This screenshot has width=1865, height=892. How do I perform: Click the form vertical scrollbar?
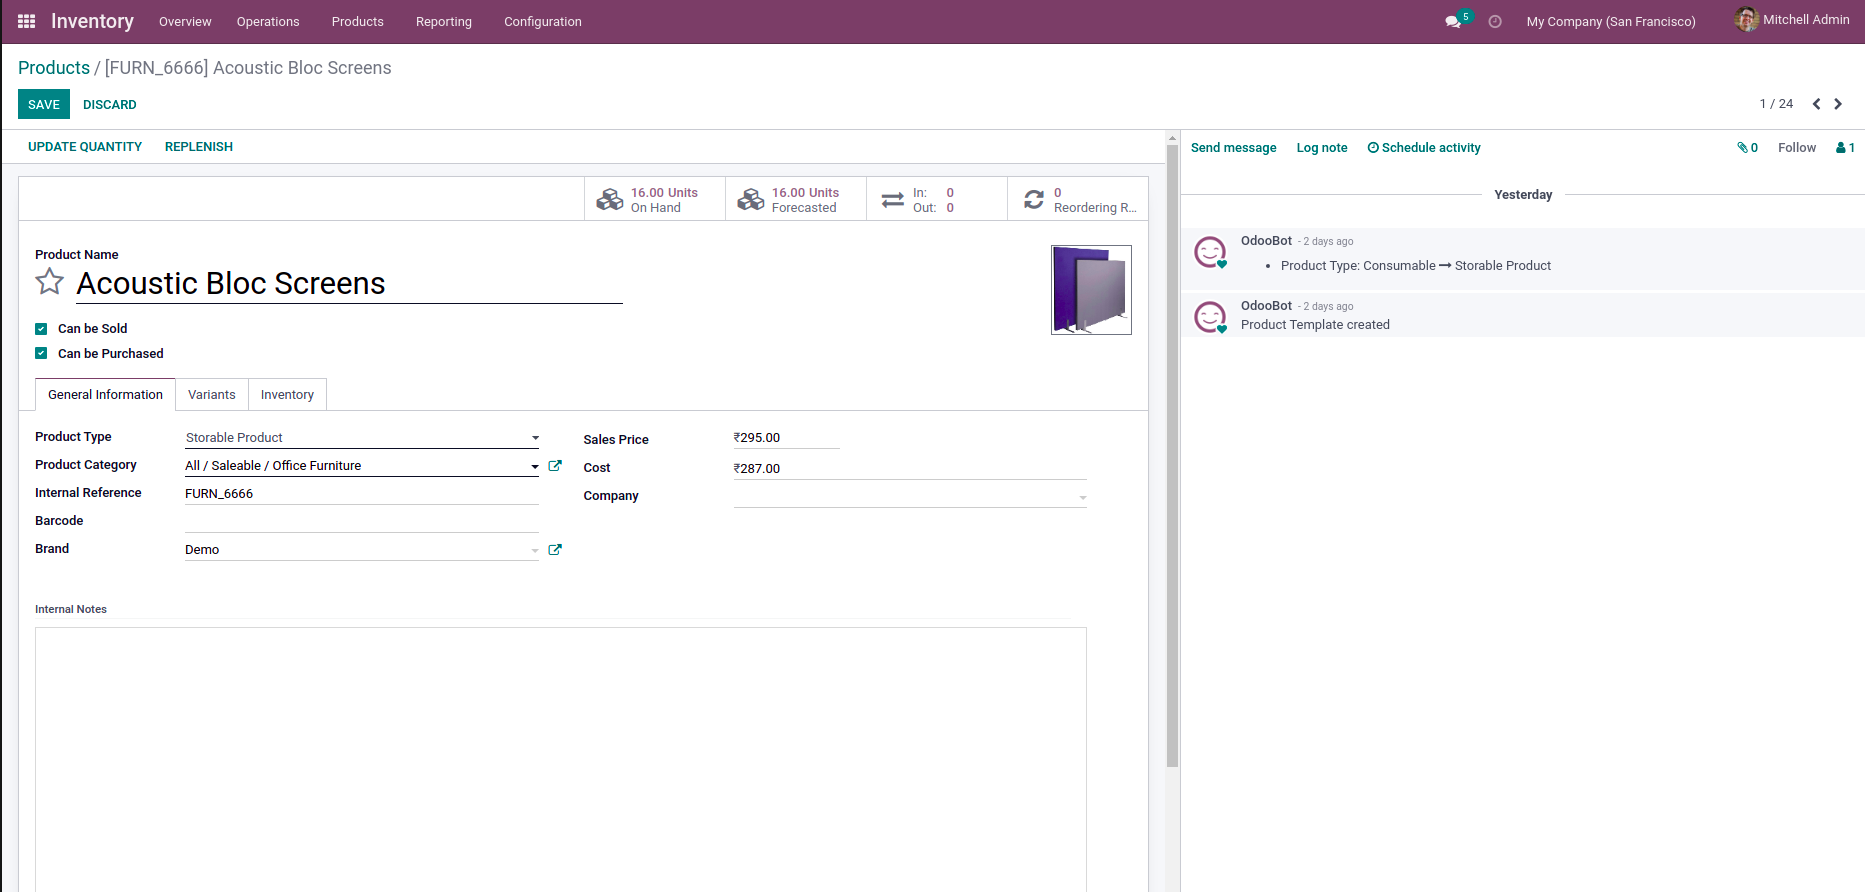pyautogui.click(x=1173, y=455)
